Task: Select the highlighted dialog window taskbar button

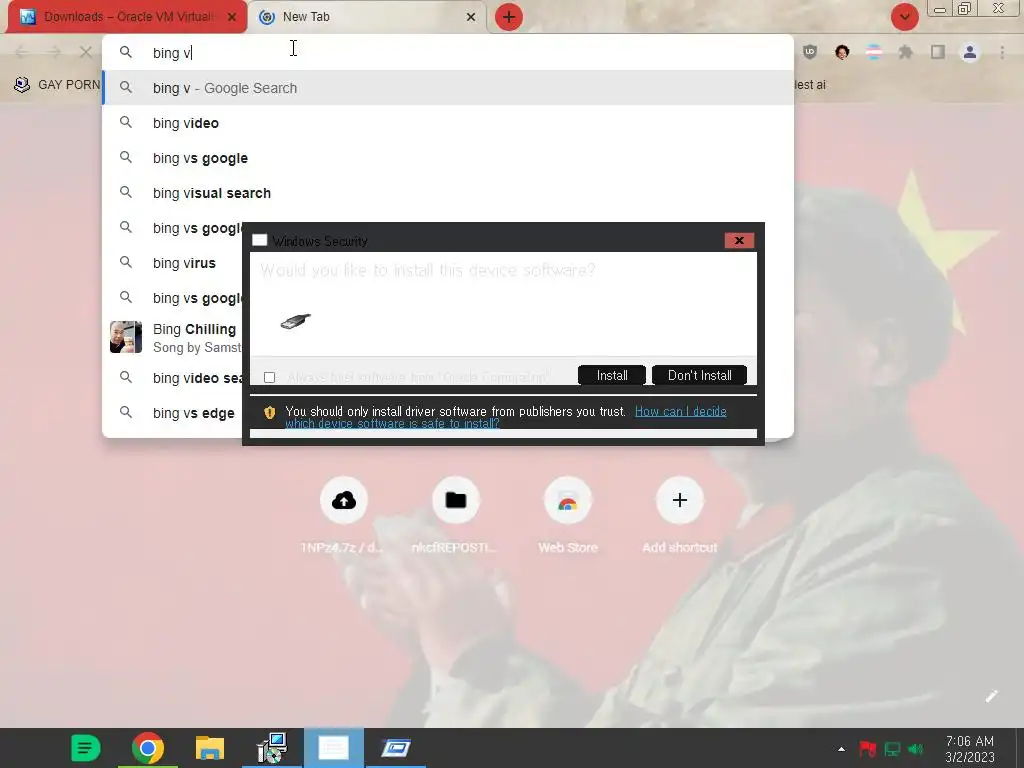Action: click(x=334, y=748)
